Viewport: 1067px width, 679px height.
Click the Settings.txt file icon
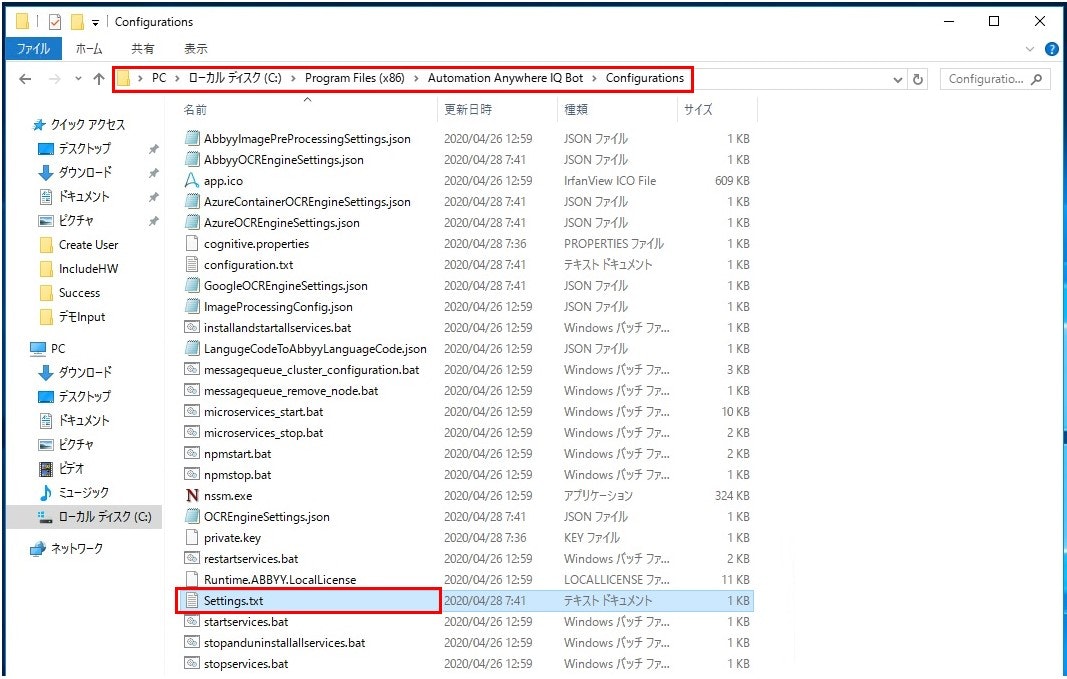[193, 601]
